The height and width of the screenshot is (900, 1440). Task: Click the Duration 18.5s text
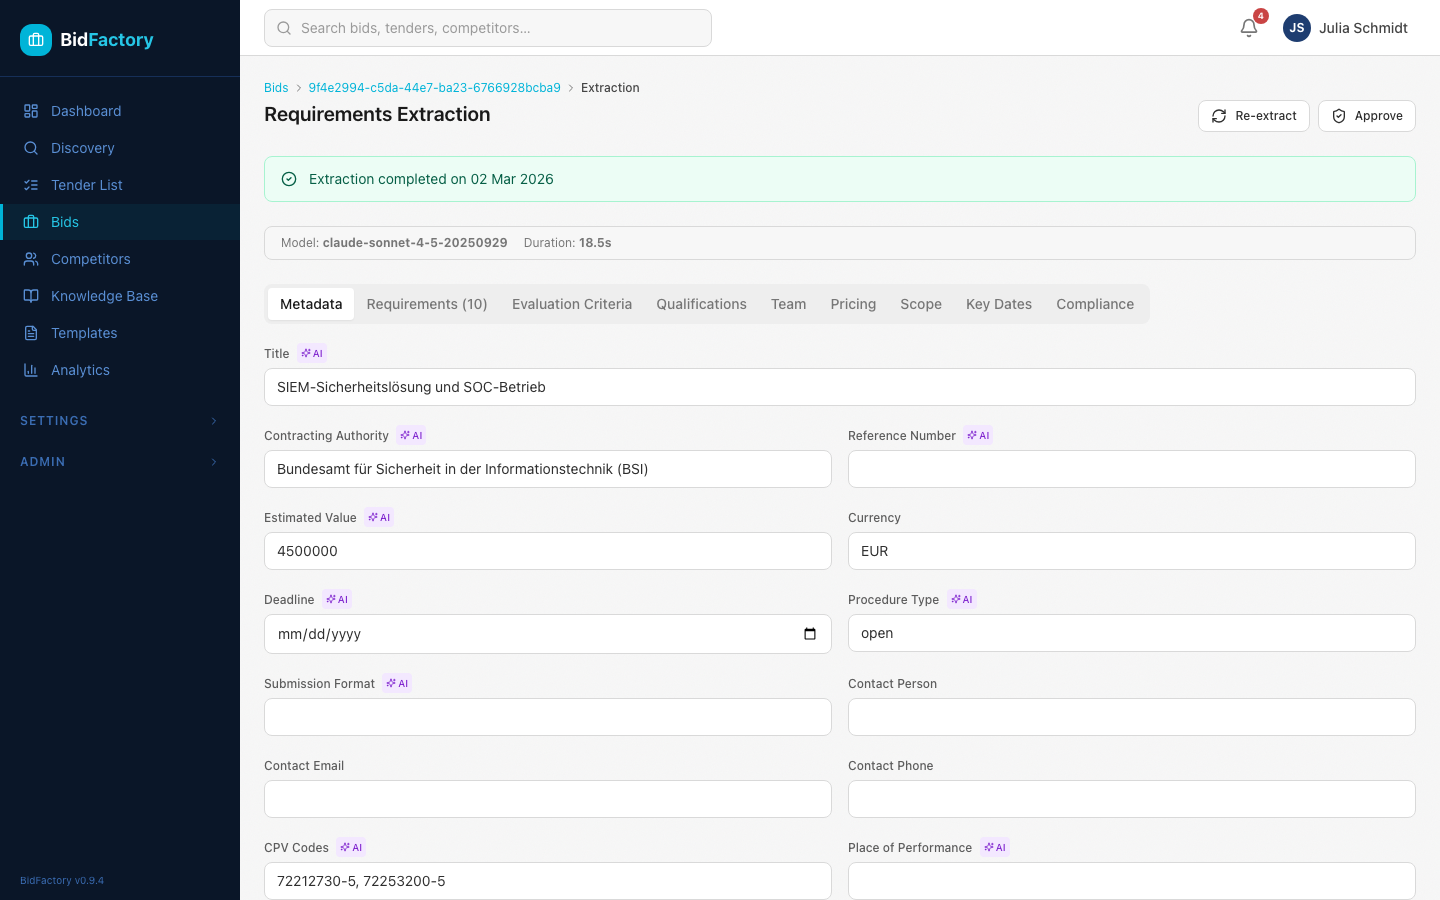point(567,243)
